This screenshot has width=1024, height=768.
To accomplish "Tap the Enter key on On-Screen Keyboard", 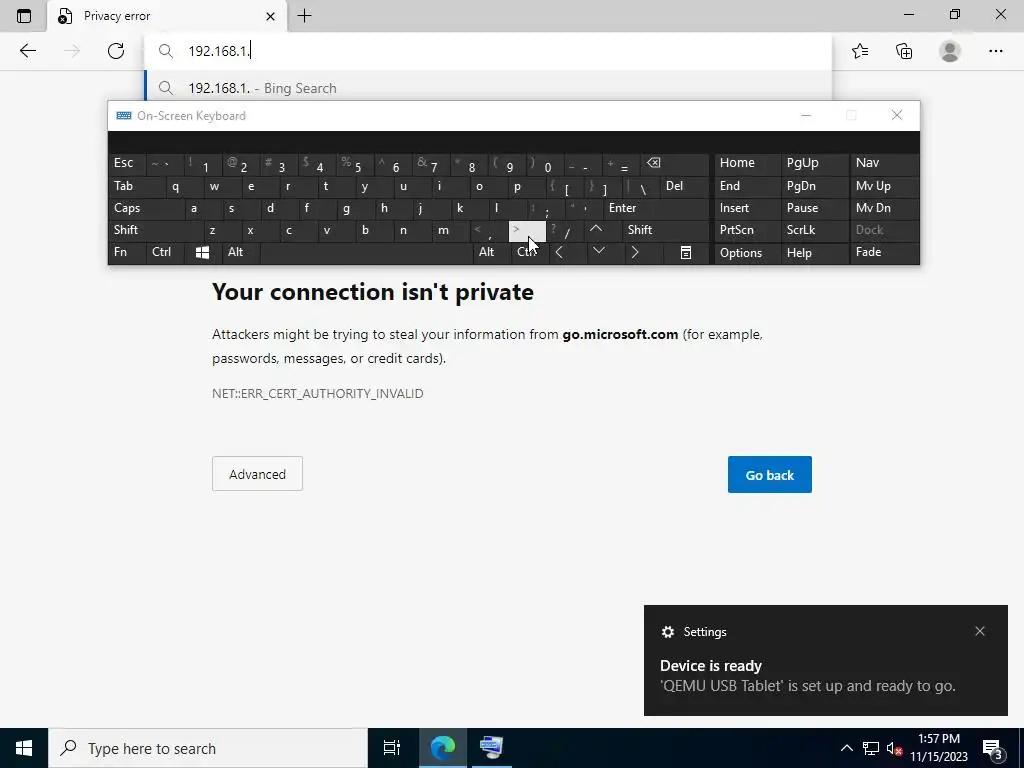I will (x=656, y=209).
